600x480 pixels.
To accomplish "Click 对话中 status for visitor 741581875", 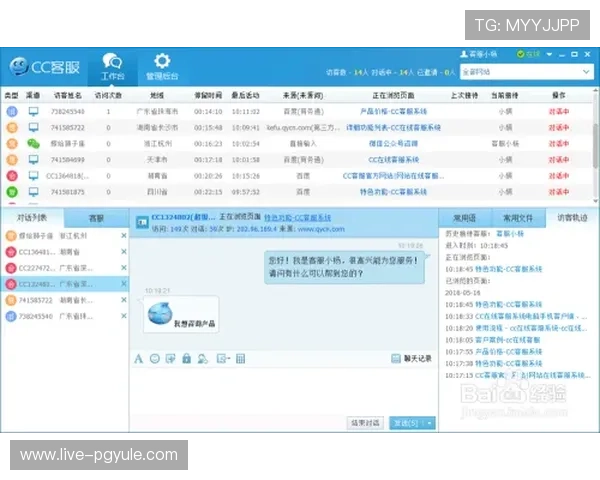I will (559, 192).
